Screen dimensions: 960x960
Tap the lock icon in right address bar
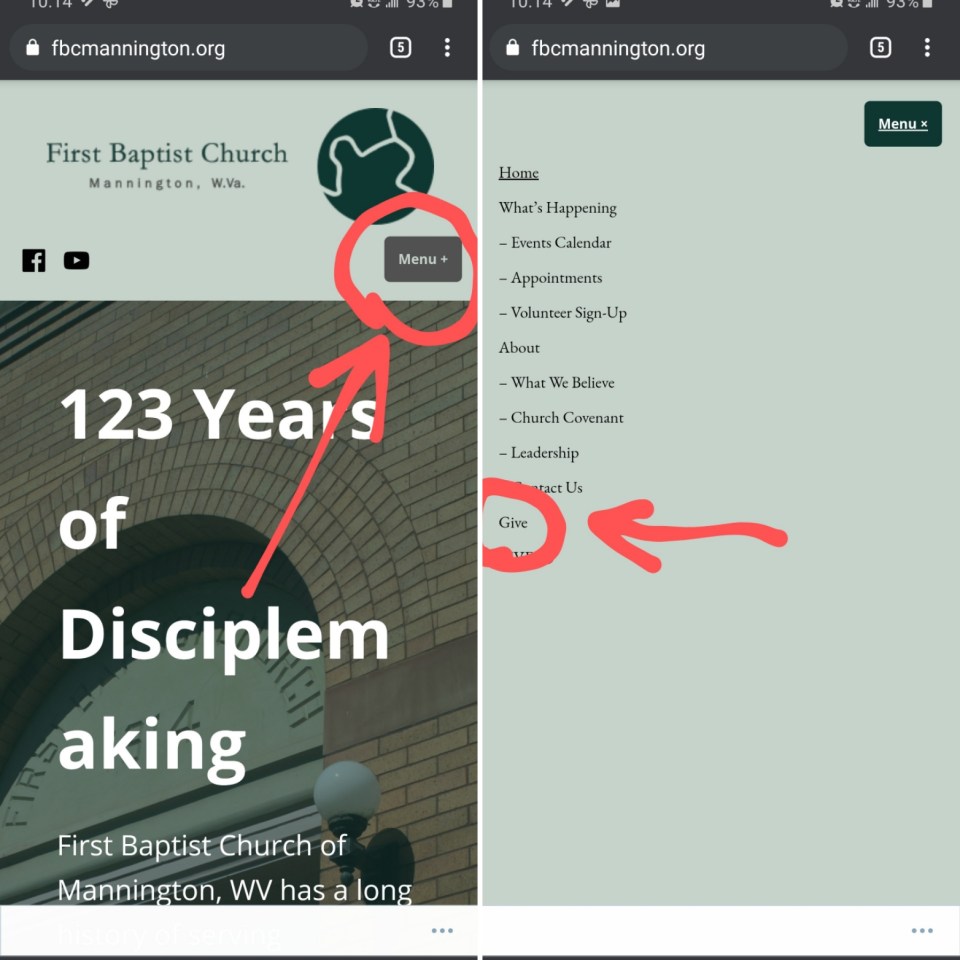click(512, 47)
